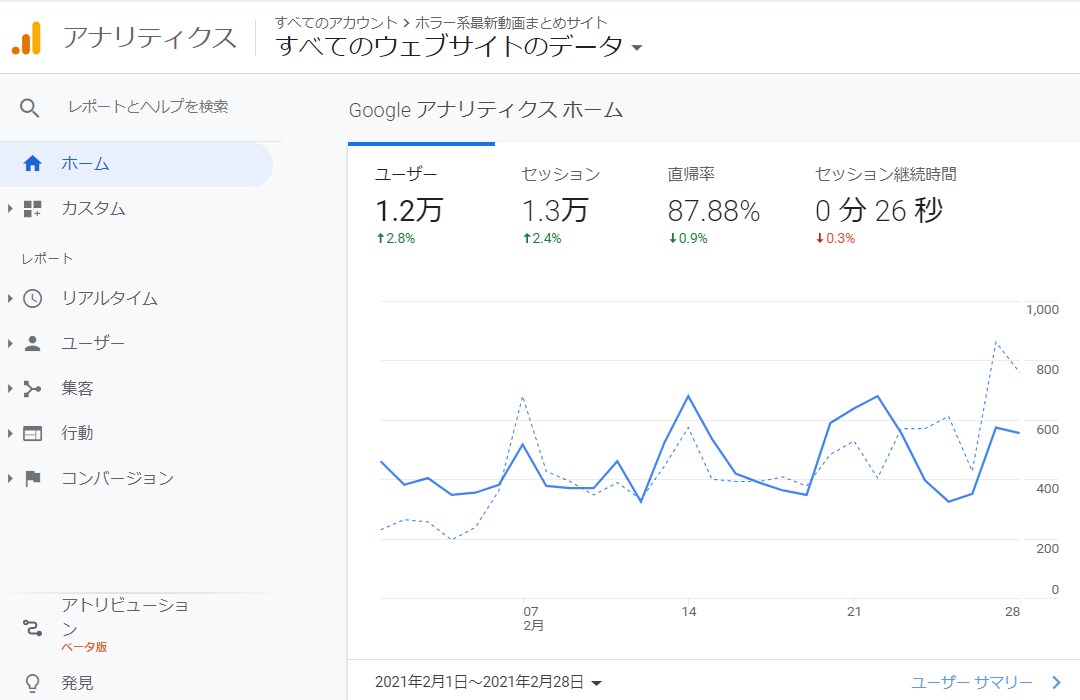Click the home house icon

pyautogui.click(x=32, y=164)
